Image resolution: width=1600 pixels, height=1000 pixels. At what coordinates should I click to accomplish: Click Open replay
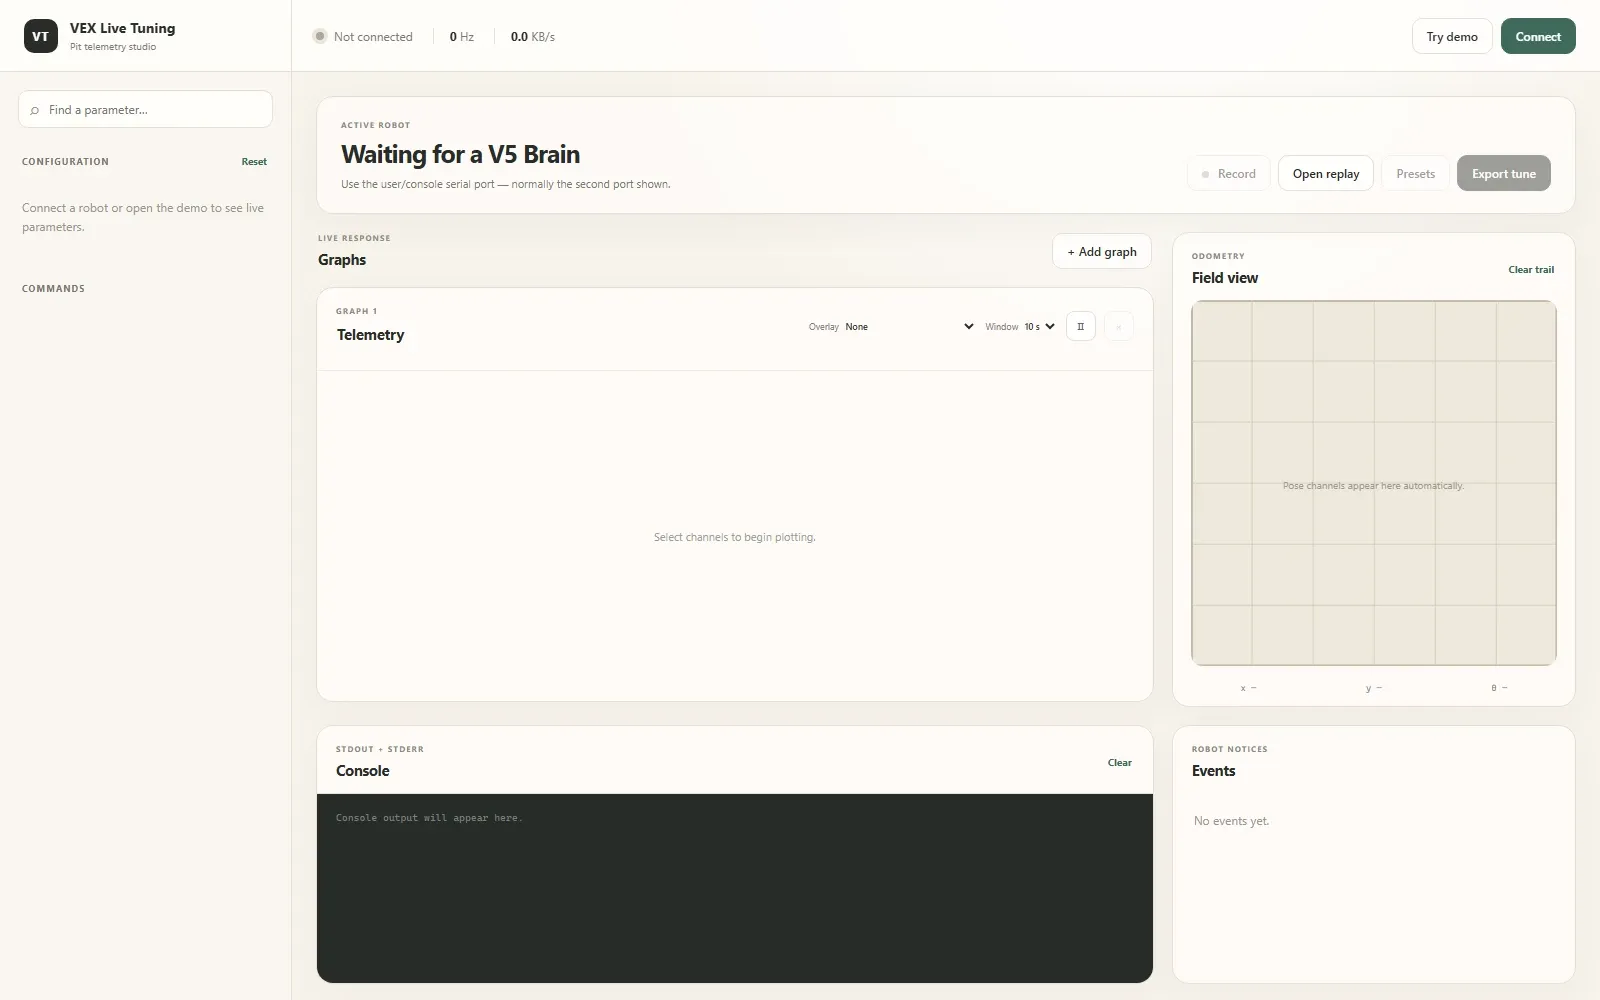(x=1325, y=173)
